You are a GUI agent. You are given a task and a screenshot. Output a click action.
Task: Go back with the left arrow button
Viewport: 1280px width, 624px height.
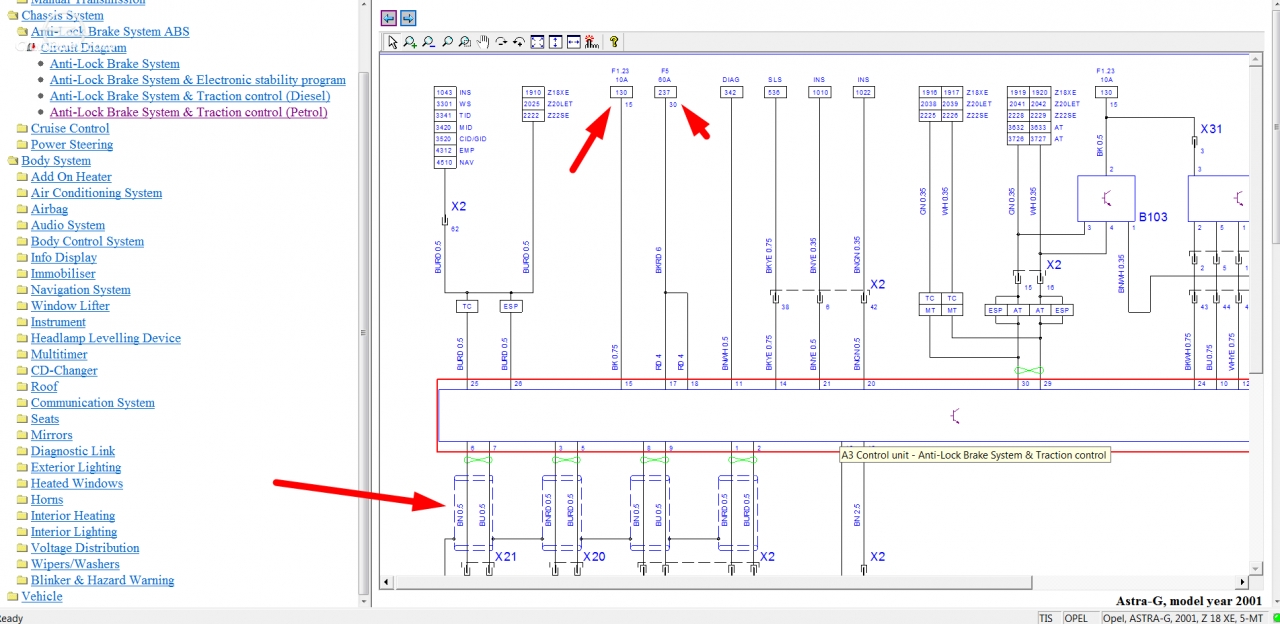pos(389,18)
